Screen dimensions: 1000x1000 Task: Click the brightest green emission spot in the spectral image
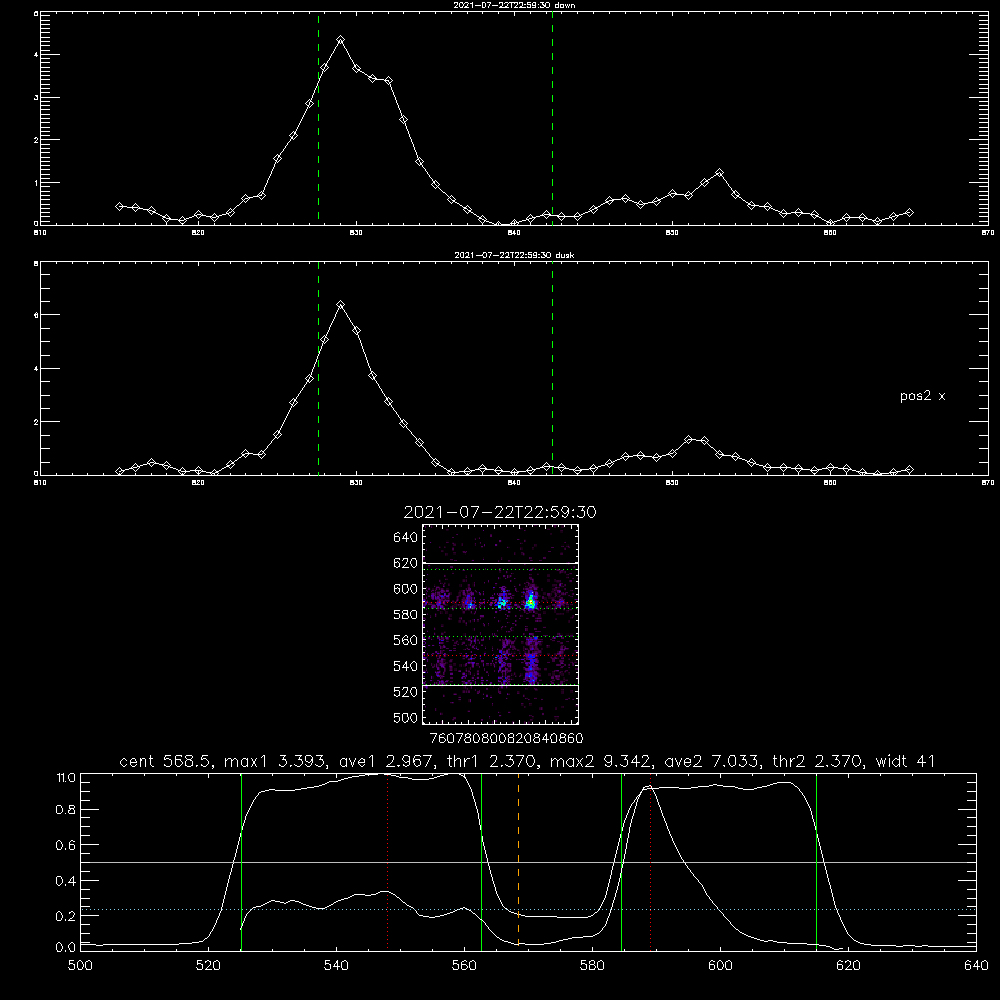click(530, 602)
